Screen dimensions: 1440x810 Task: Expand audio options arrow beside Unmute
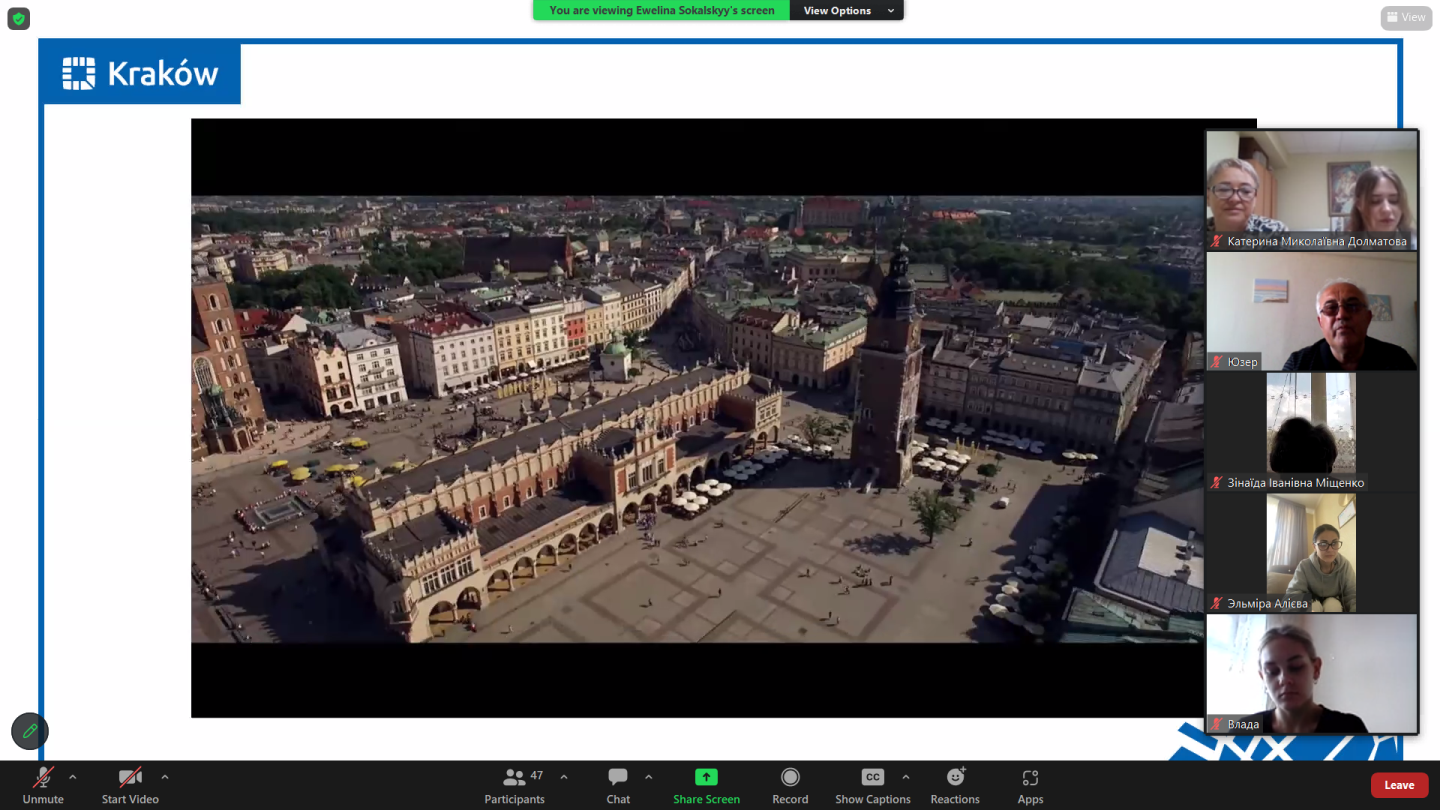[x=72, y=776]
